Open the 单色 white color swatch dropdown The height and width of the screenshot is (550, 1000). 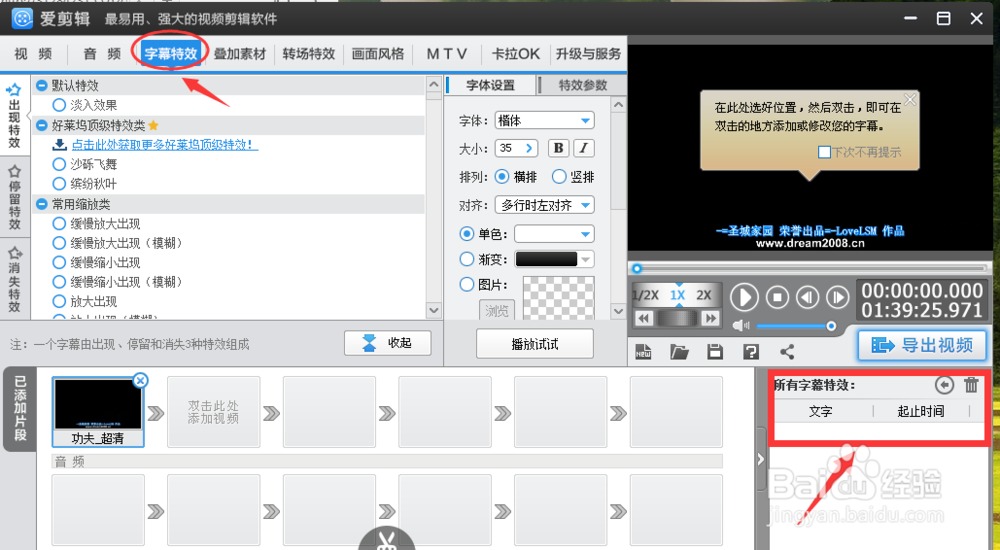pyautogui.click(x=554, y=234)
